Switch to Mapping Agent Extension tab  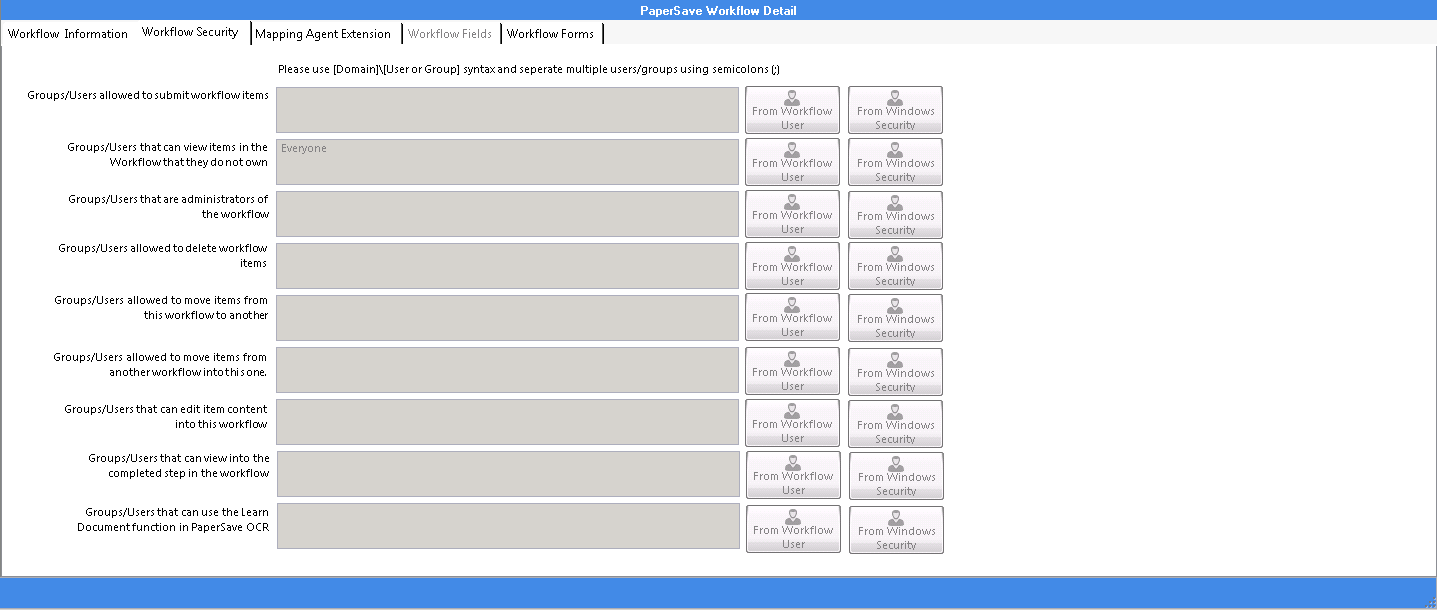(x=323, y=34)
